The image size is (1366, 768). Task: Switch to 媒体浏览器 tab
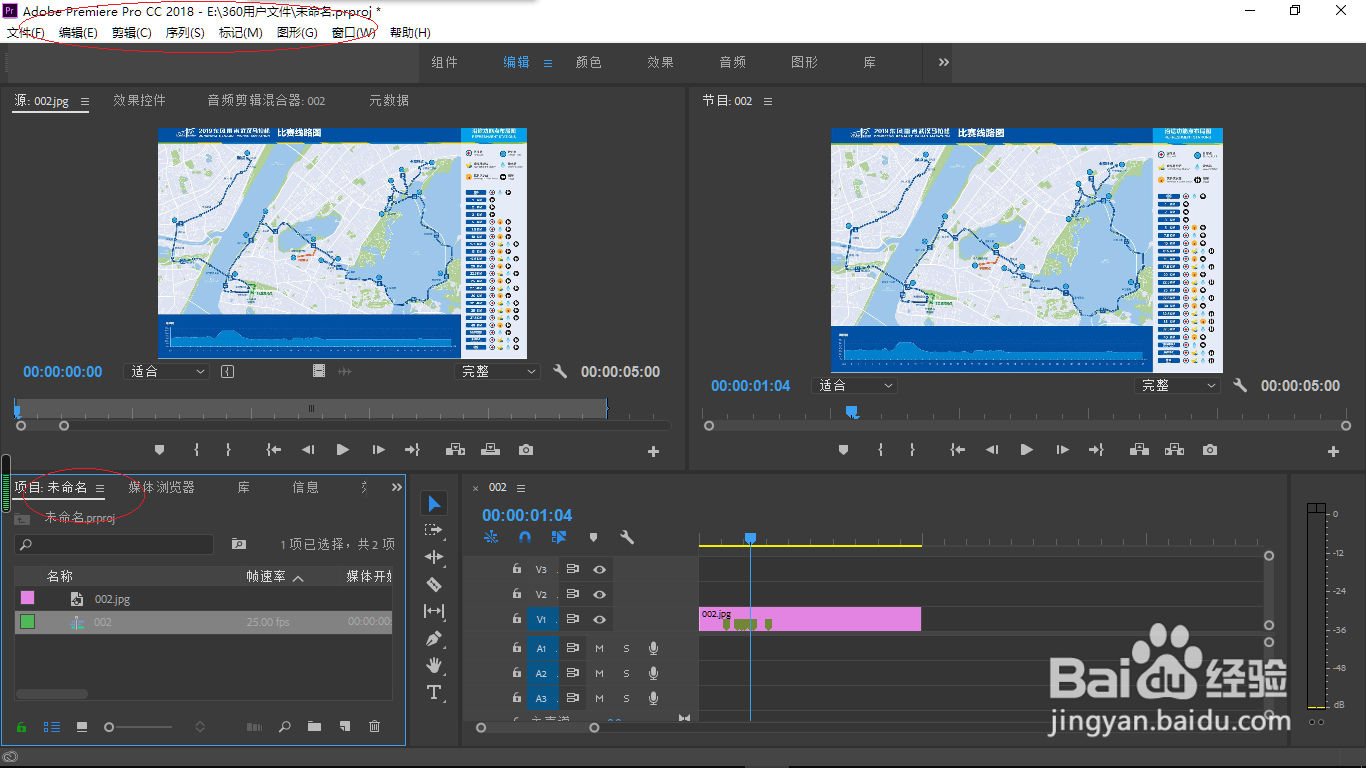[x=162, y=487]
